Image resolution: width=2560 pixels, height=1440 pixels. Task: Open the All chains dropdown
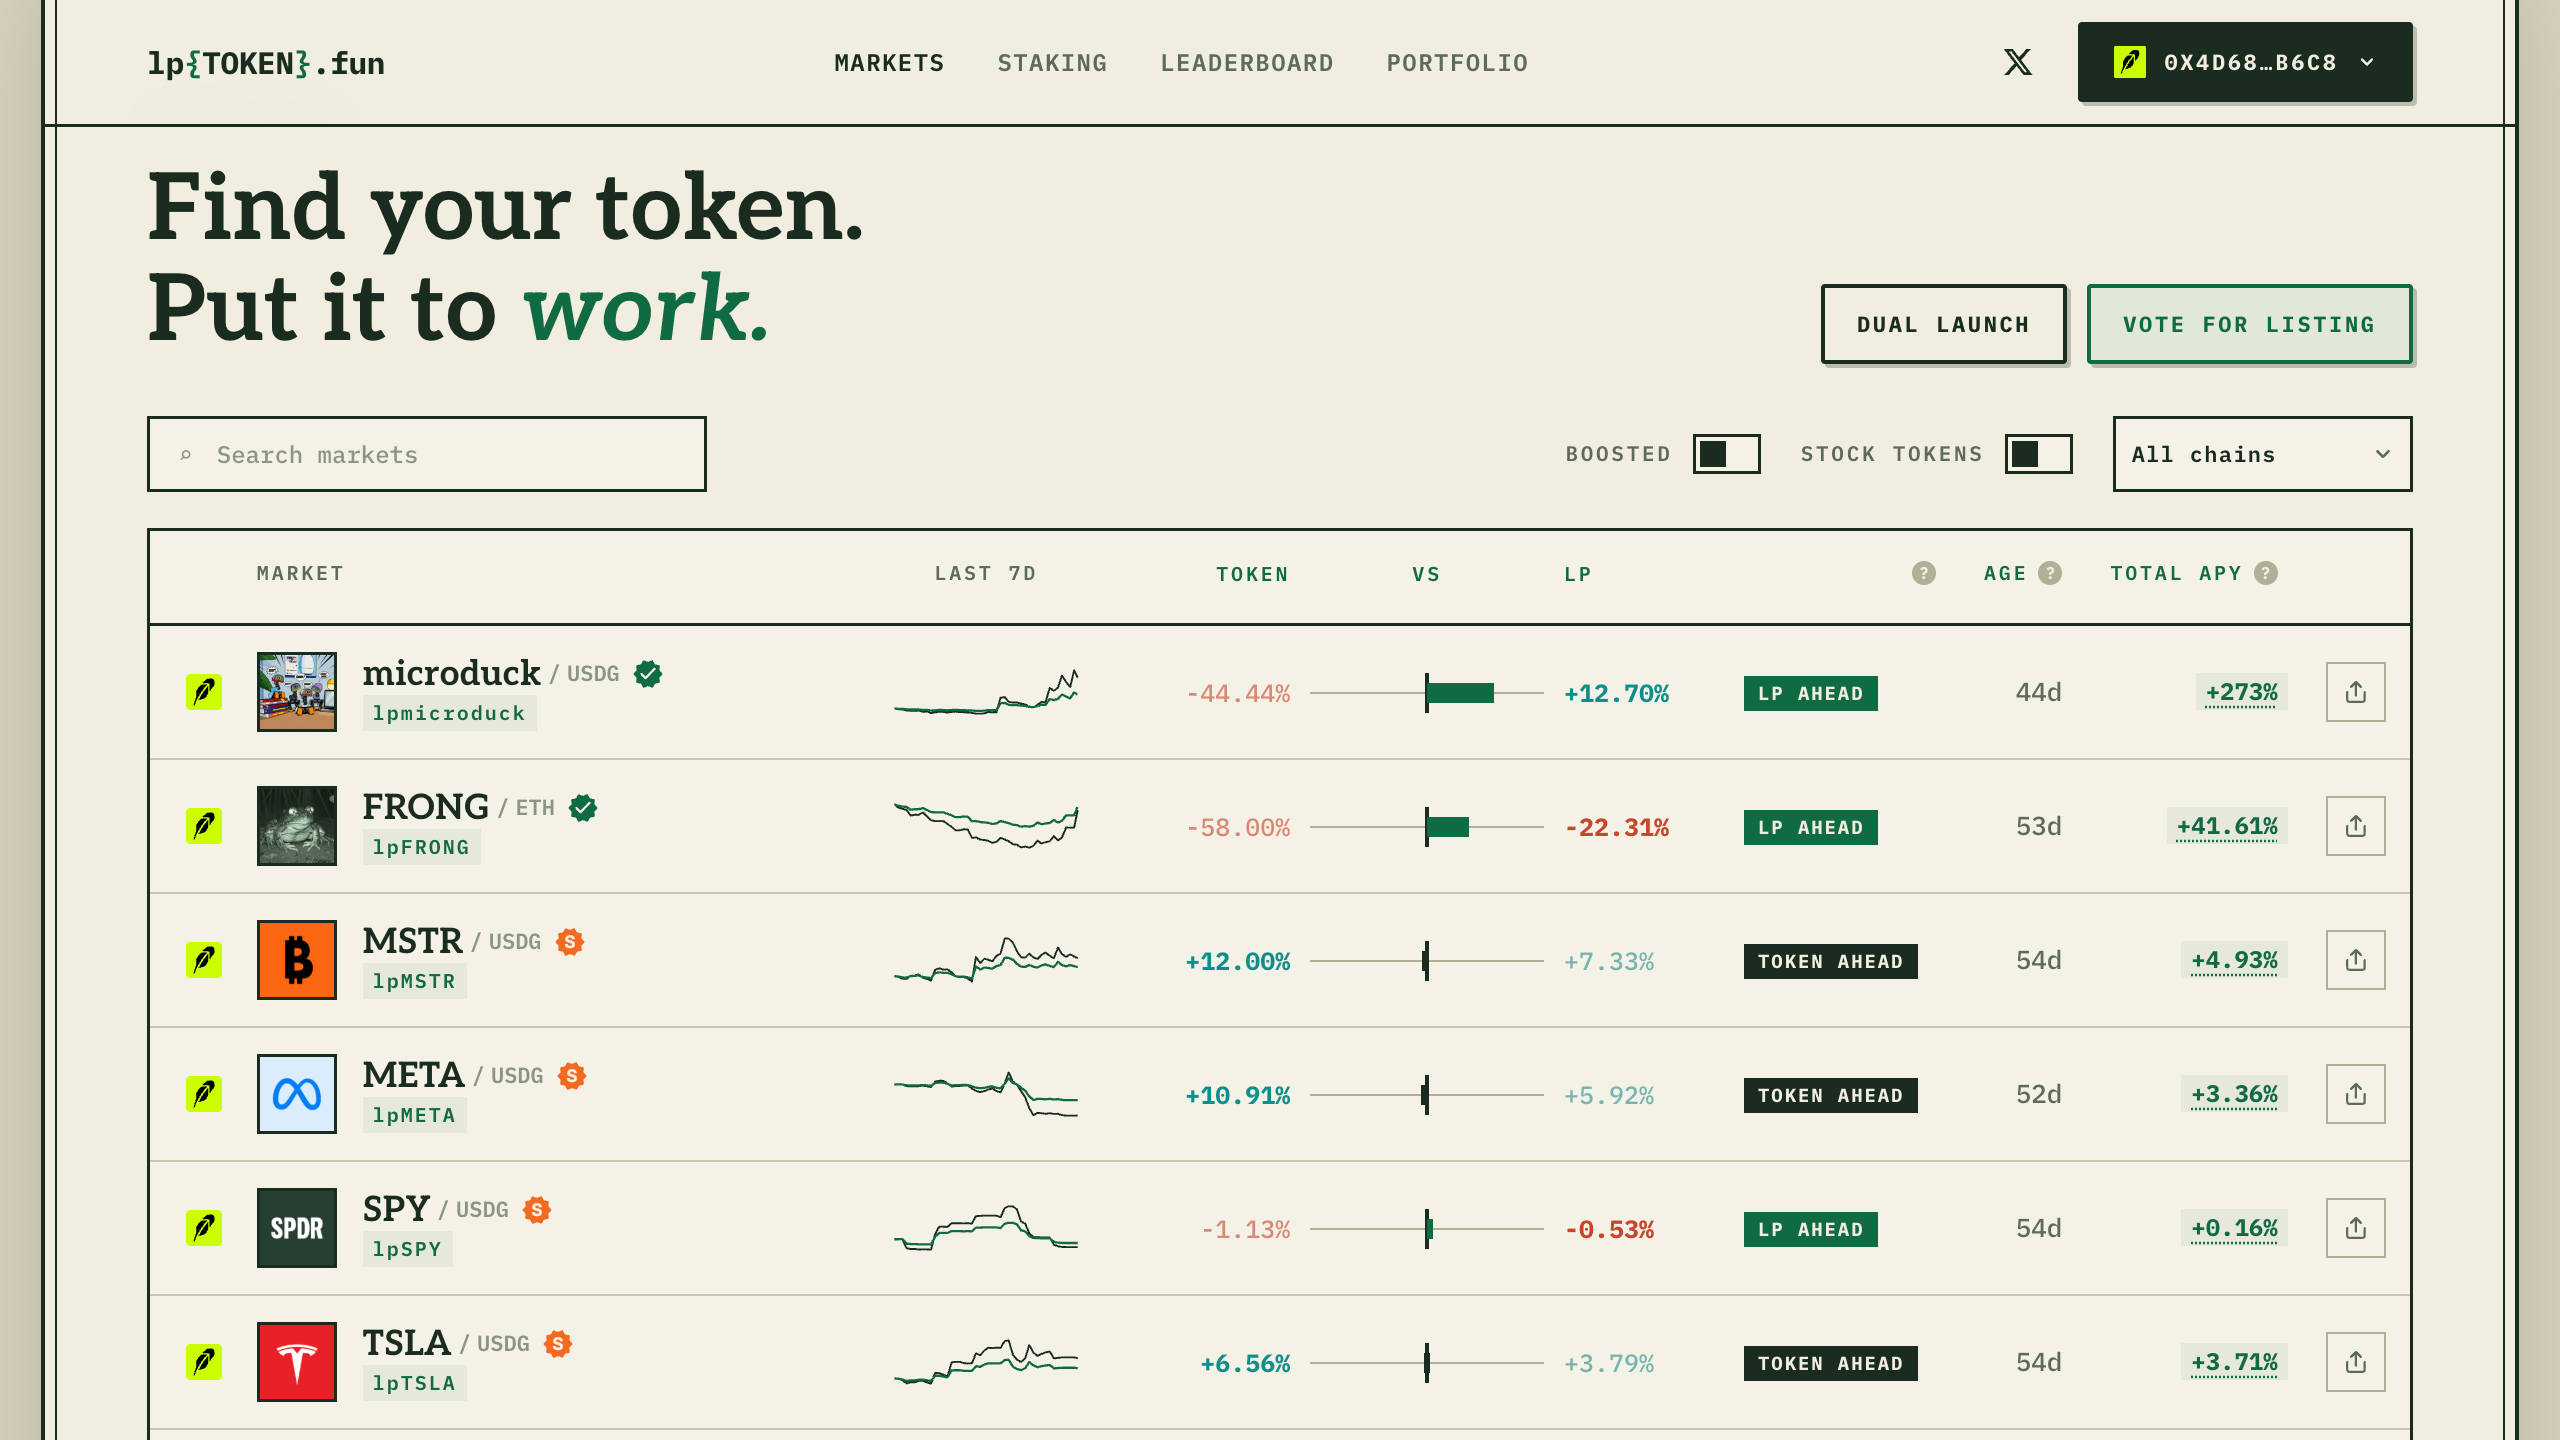2262,454
